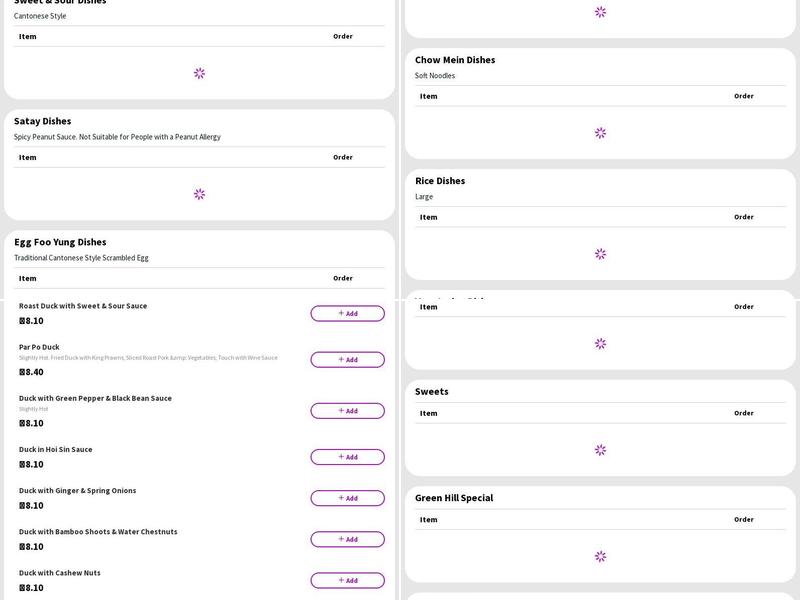Select the Satay Dishes section heading
This screenshot has height=600, width=800.
(43, 121)
